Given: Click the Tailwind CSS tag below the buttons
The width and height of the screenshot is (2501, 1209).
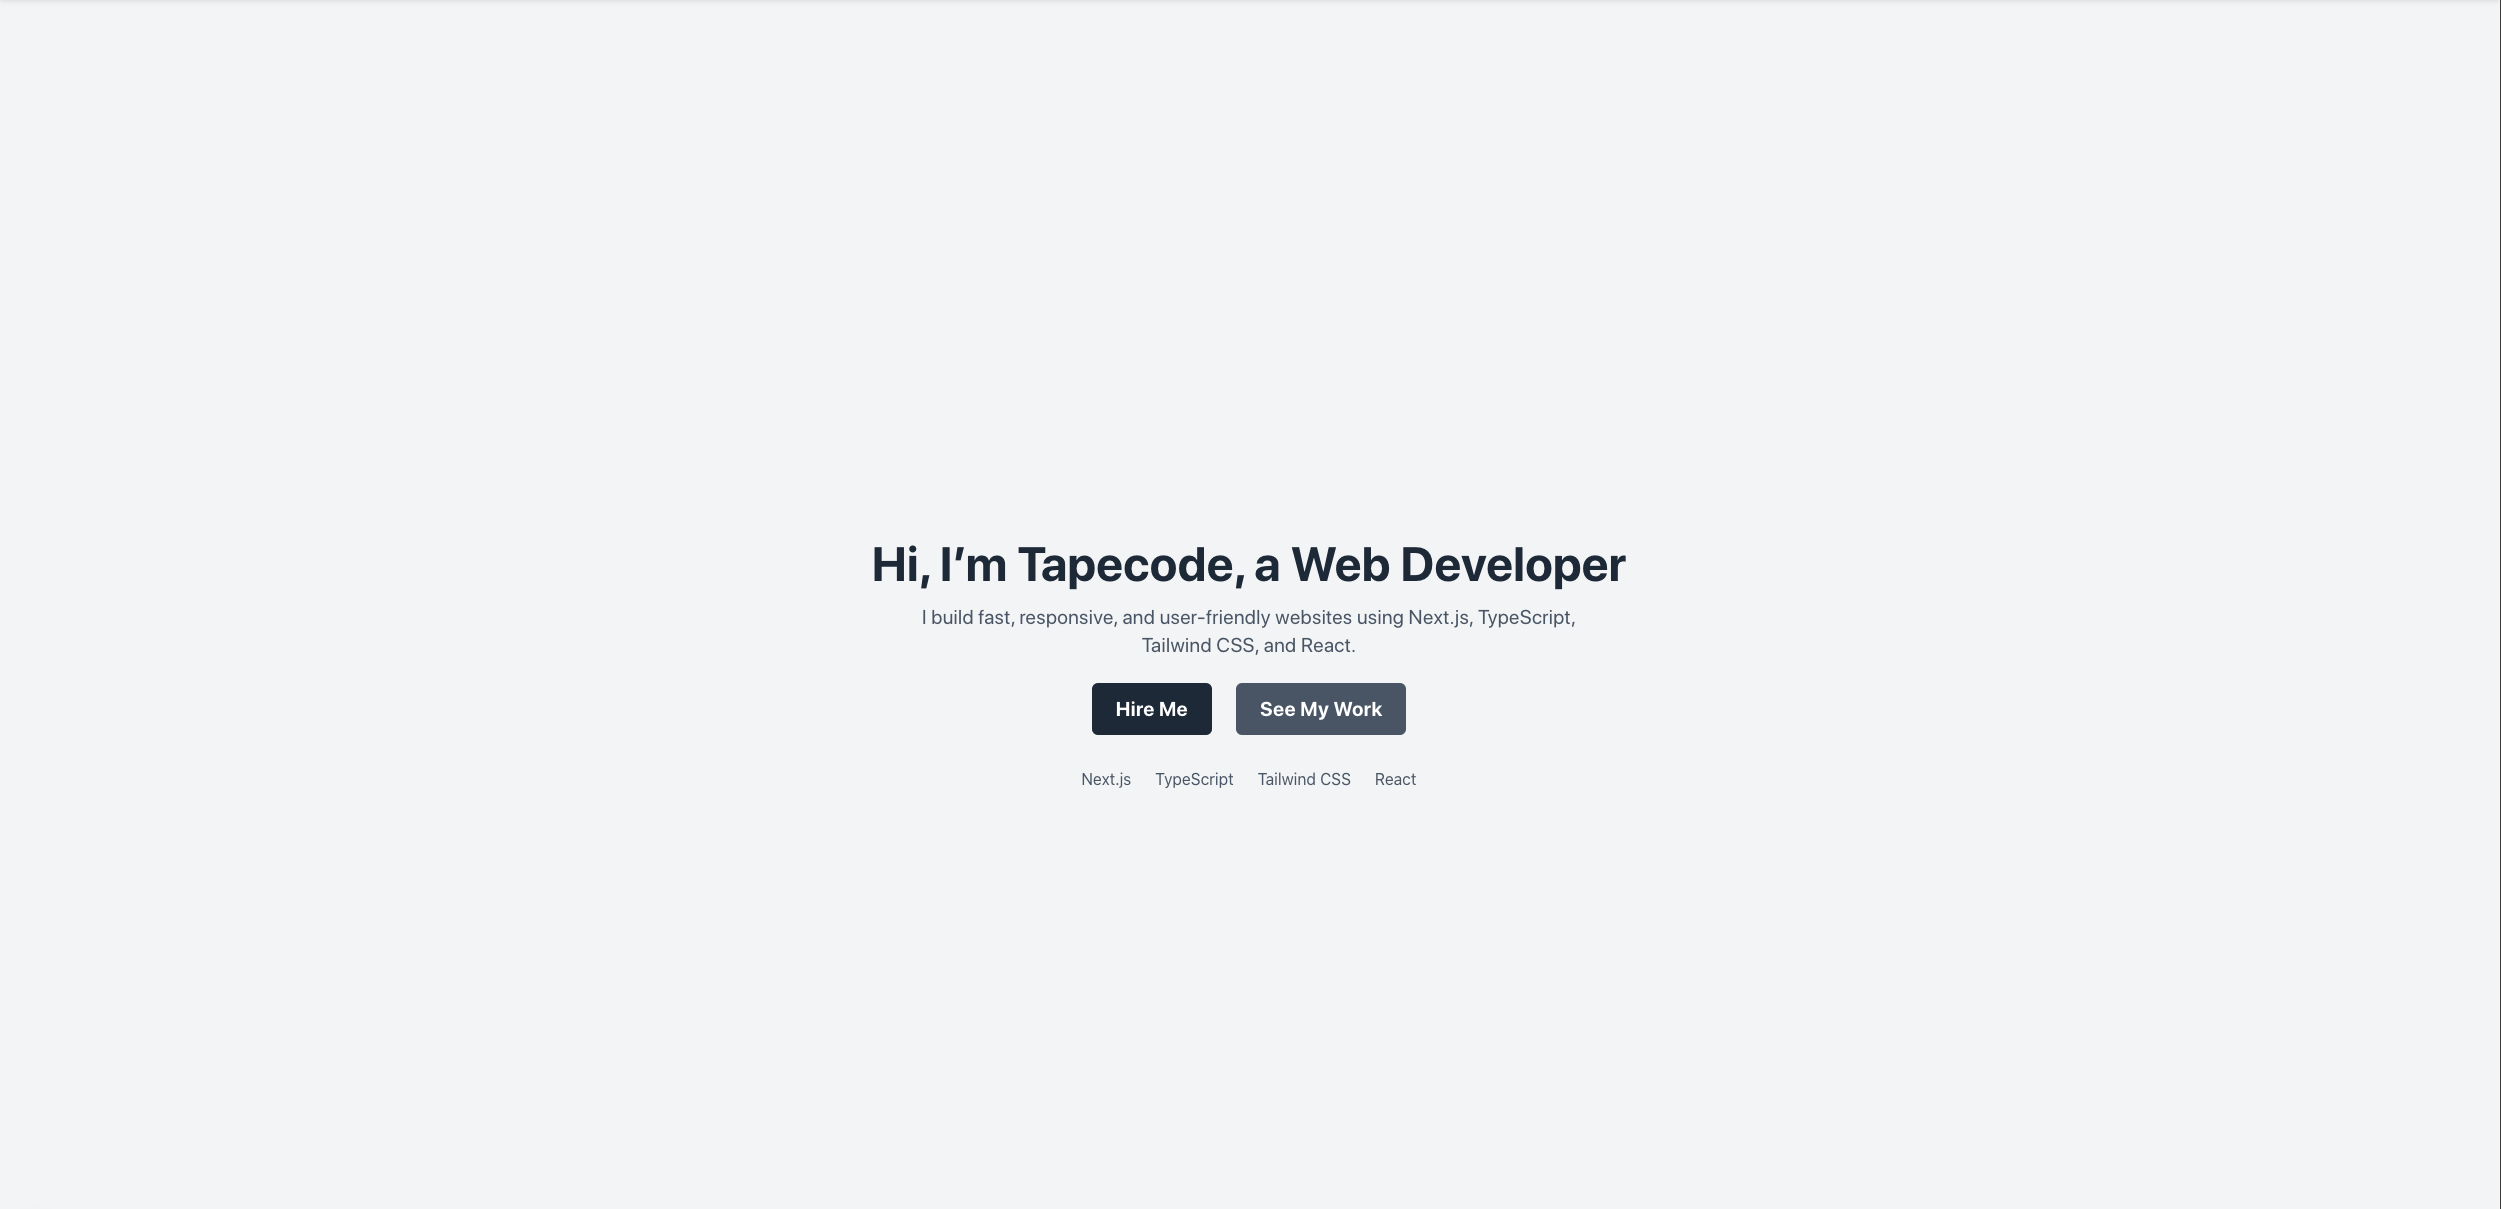Looking at the screenshot, I should click(1304, 779).
